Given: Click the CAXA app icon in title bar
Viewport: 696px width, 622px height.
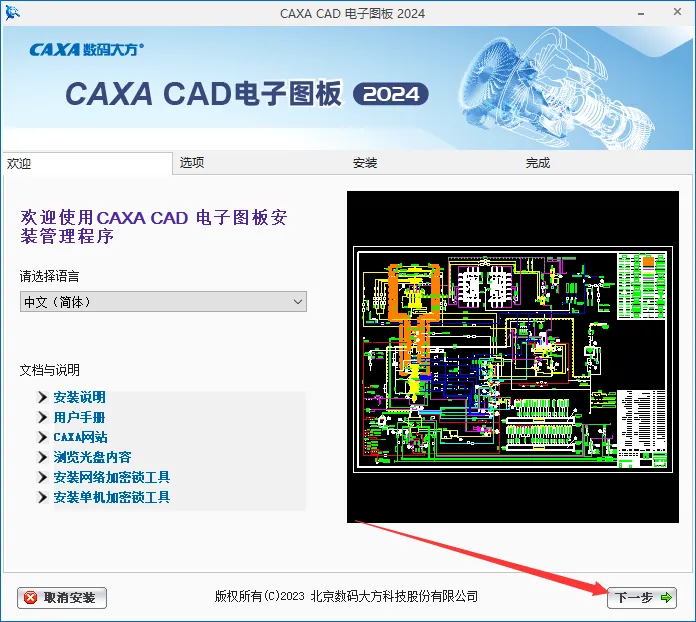Looking at the screenshot, I should click(12, 13).
